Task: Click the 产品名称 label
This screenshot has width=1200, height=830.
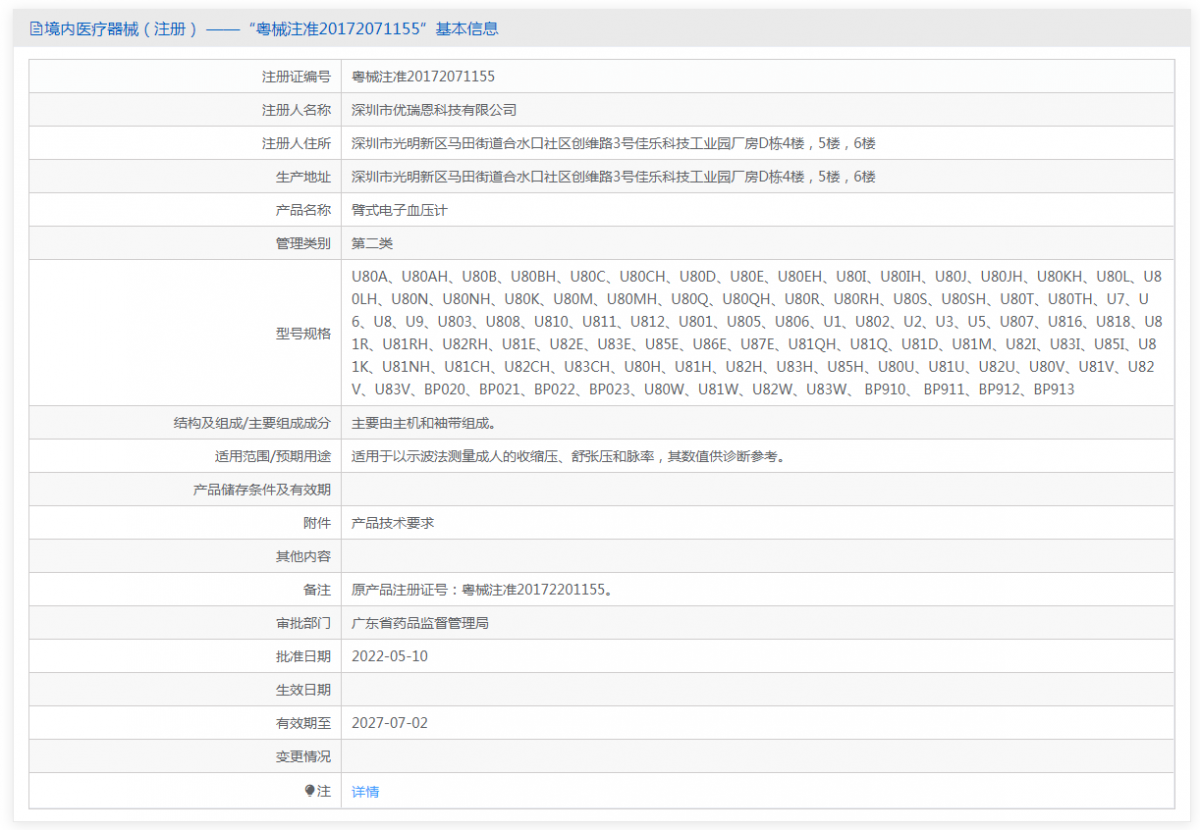Action: tap(303, 210)
